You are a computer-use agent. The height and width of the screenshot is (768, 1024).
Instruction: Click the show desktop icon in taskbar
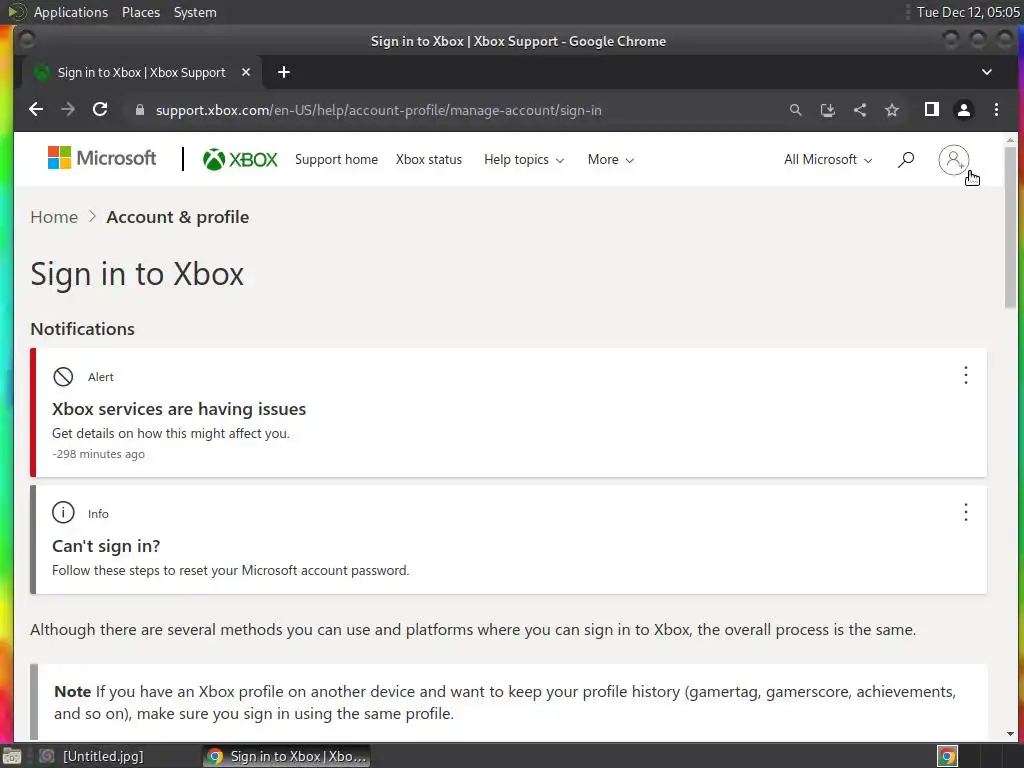[x=12, y=756]
